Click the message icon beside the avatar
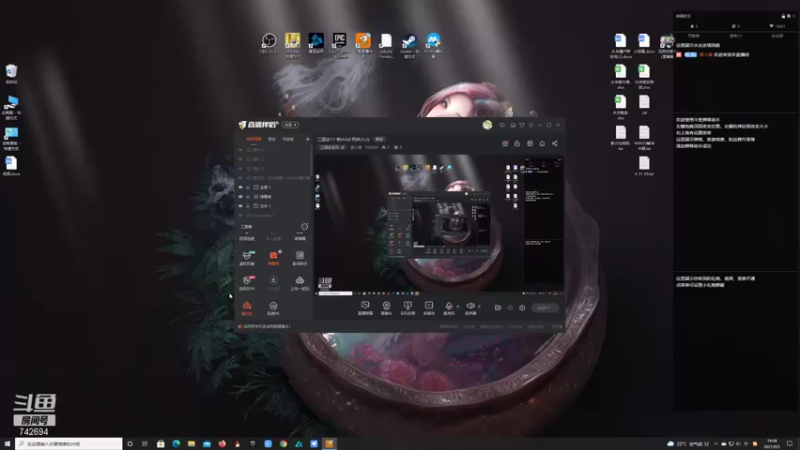 click(x=502, y=125)
